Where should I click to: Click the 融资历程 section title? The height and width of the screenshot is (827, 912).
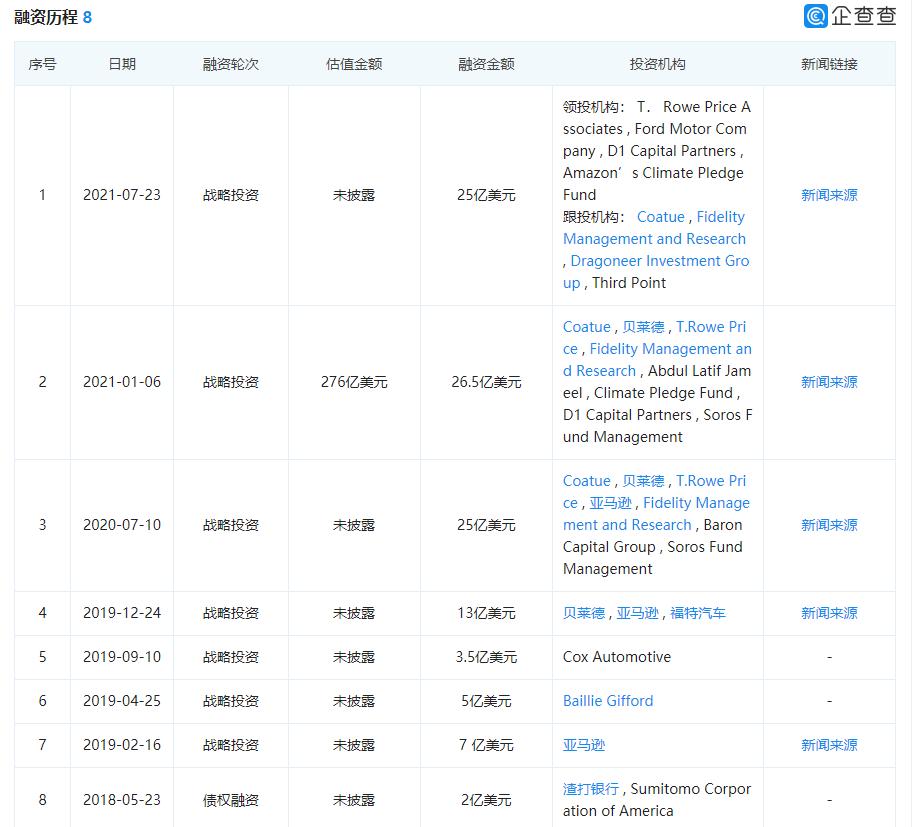tap(46, 17)
